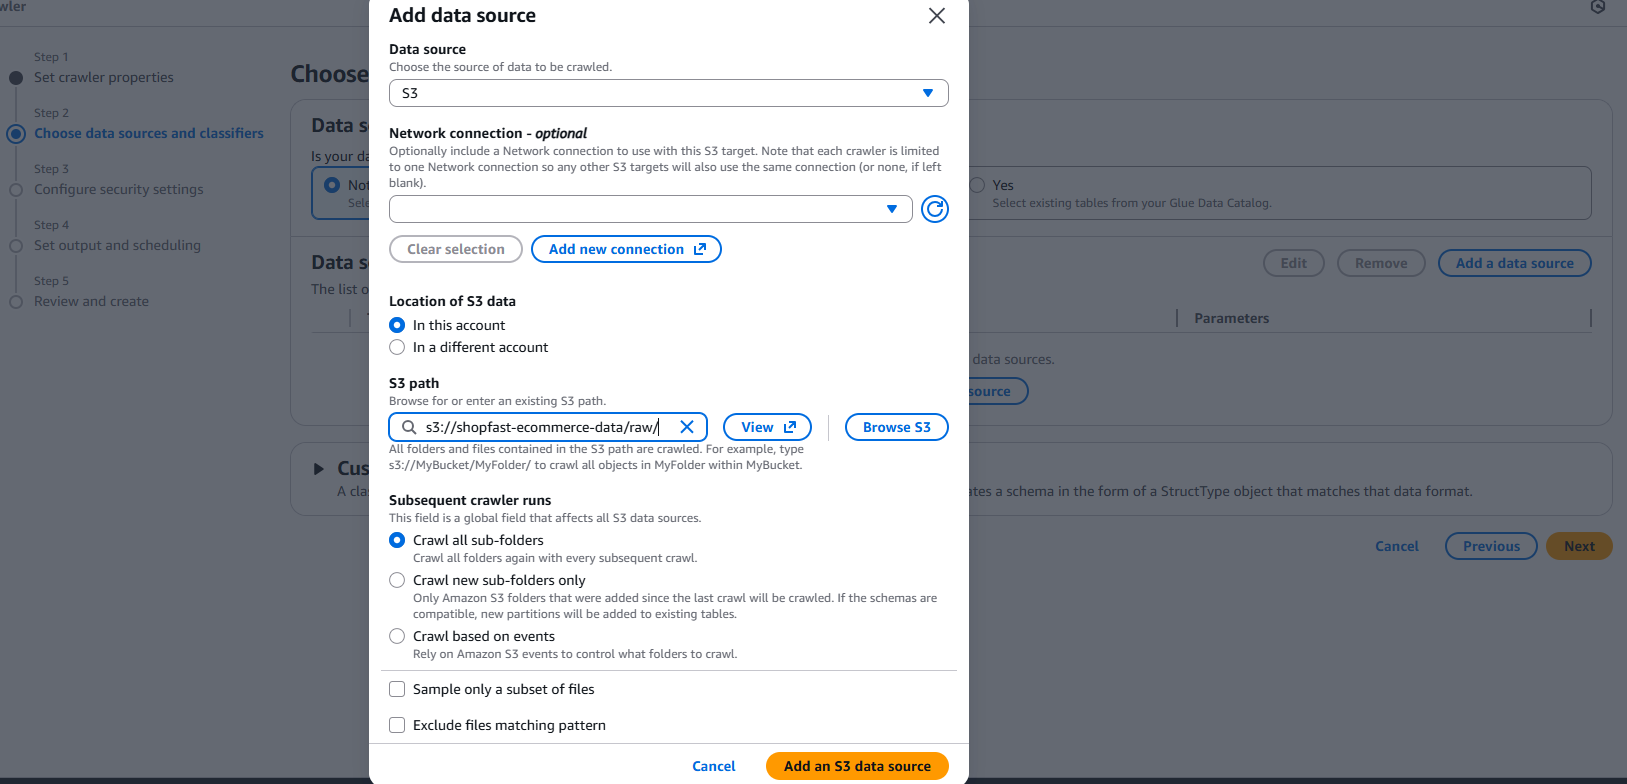Choose Crawl new sub-folders only

click(397, 580)
